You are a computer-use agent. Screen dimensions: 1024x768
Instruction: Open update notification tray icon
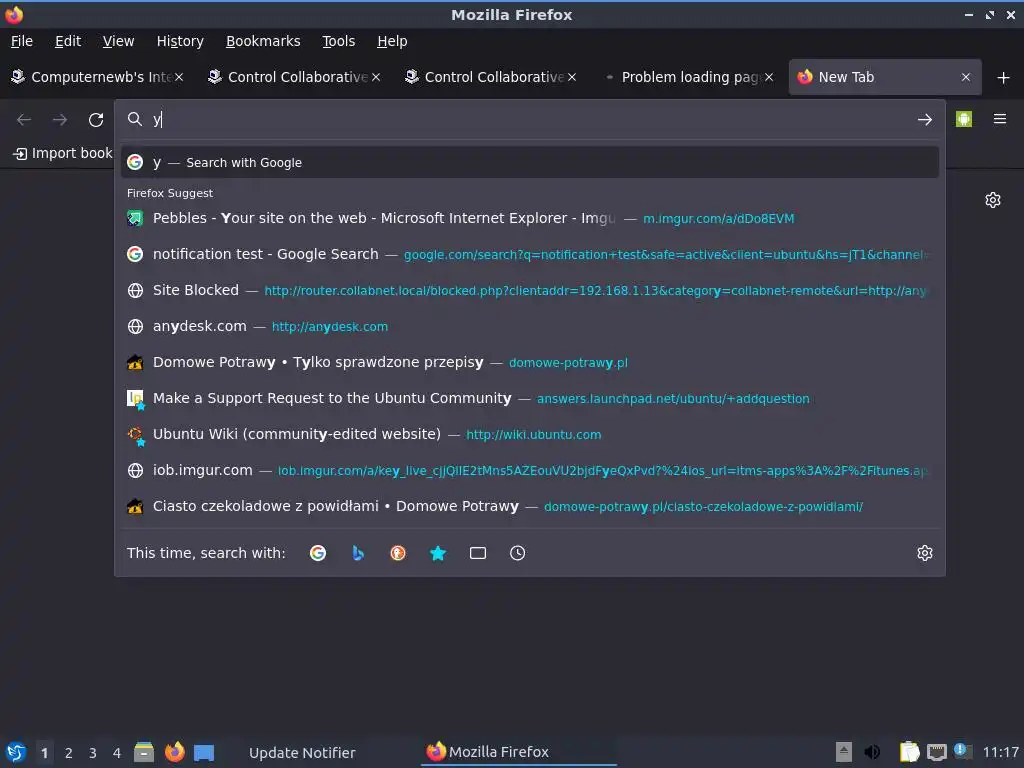(963, 751)
